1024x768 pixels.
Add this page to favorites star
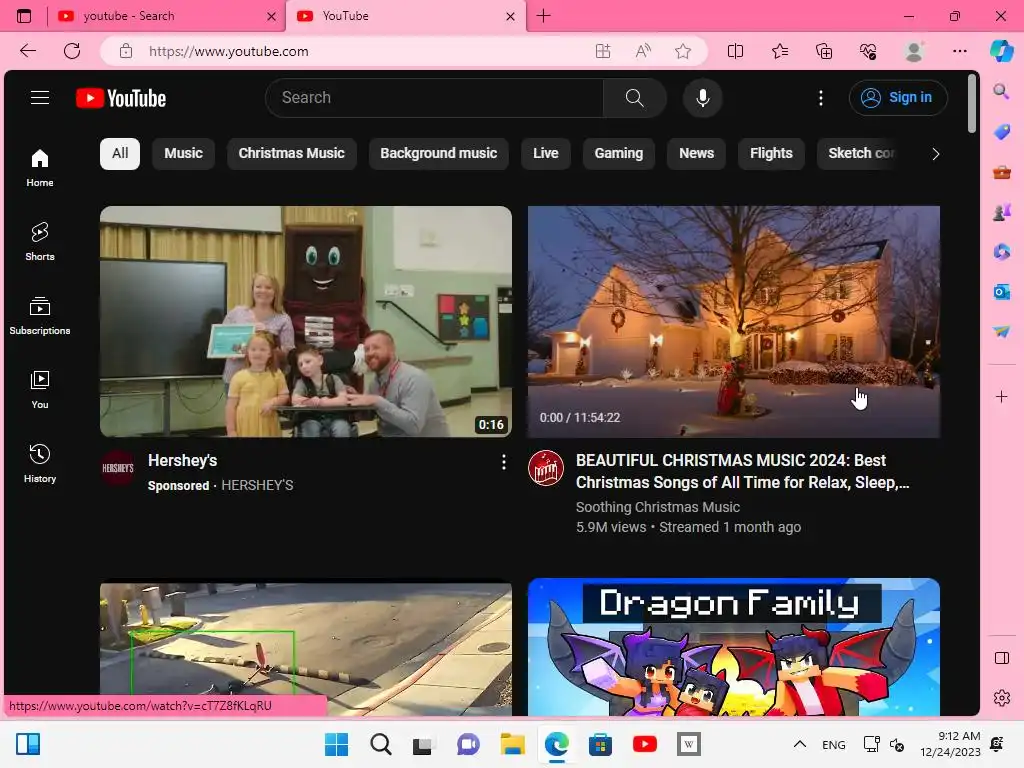[x=683, y=51]
